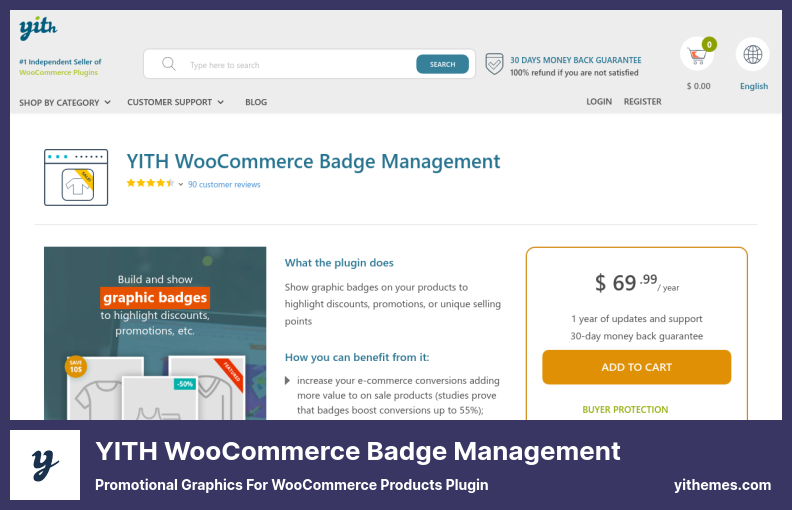This screenshot has width=792, height=510.
Task: Expand the Shop By Category menu
Action: click(65, 103)
